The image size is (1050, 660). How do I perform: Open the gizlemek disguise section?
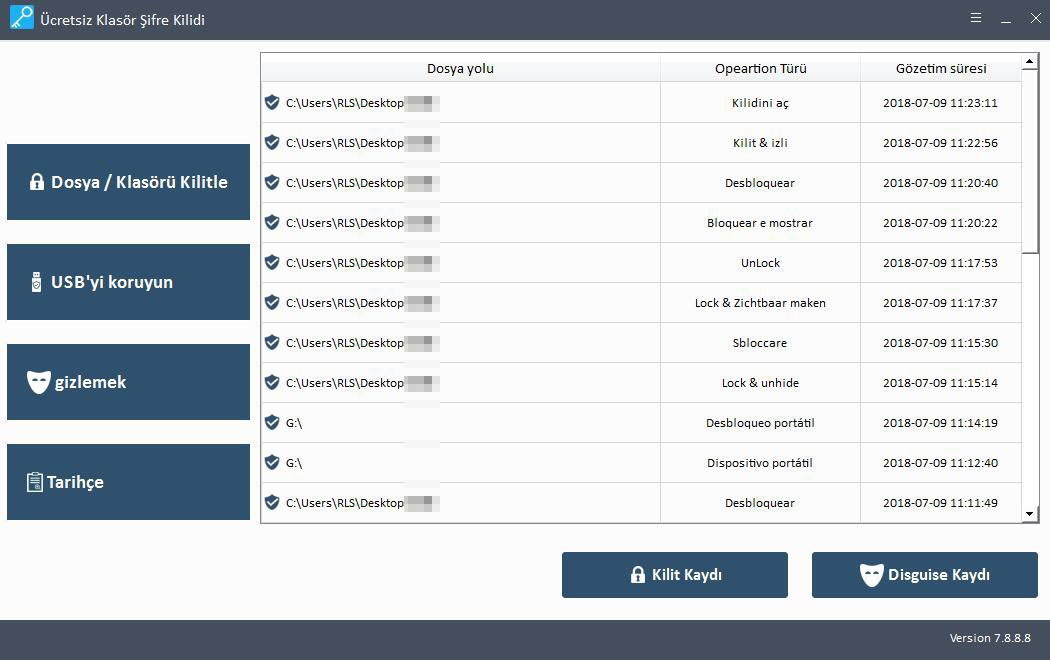point(128,382)
